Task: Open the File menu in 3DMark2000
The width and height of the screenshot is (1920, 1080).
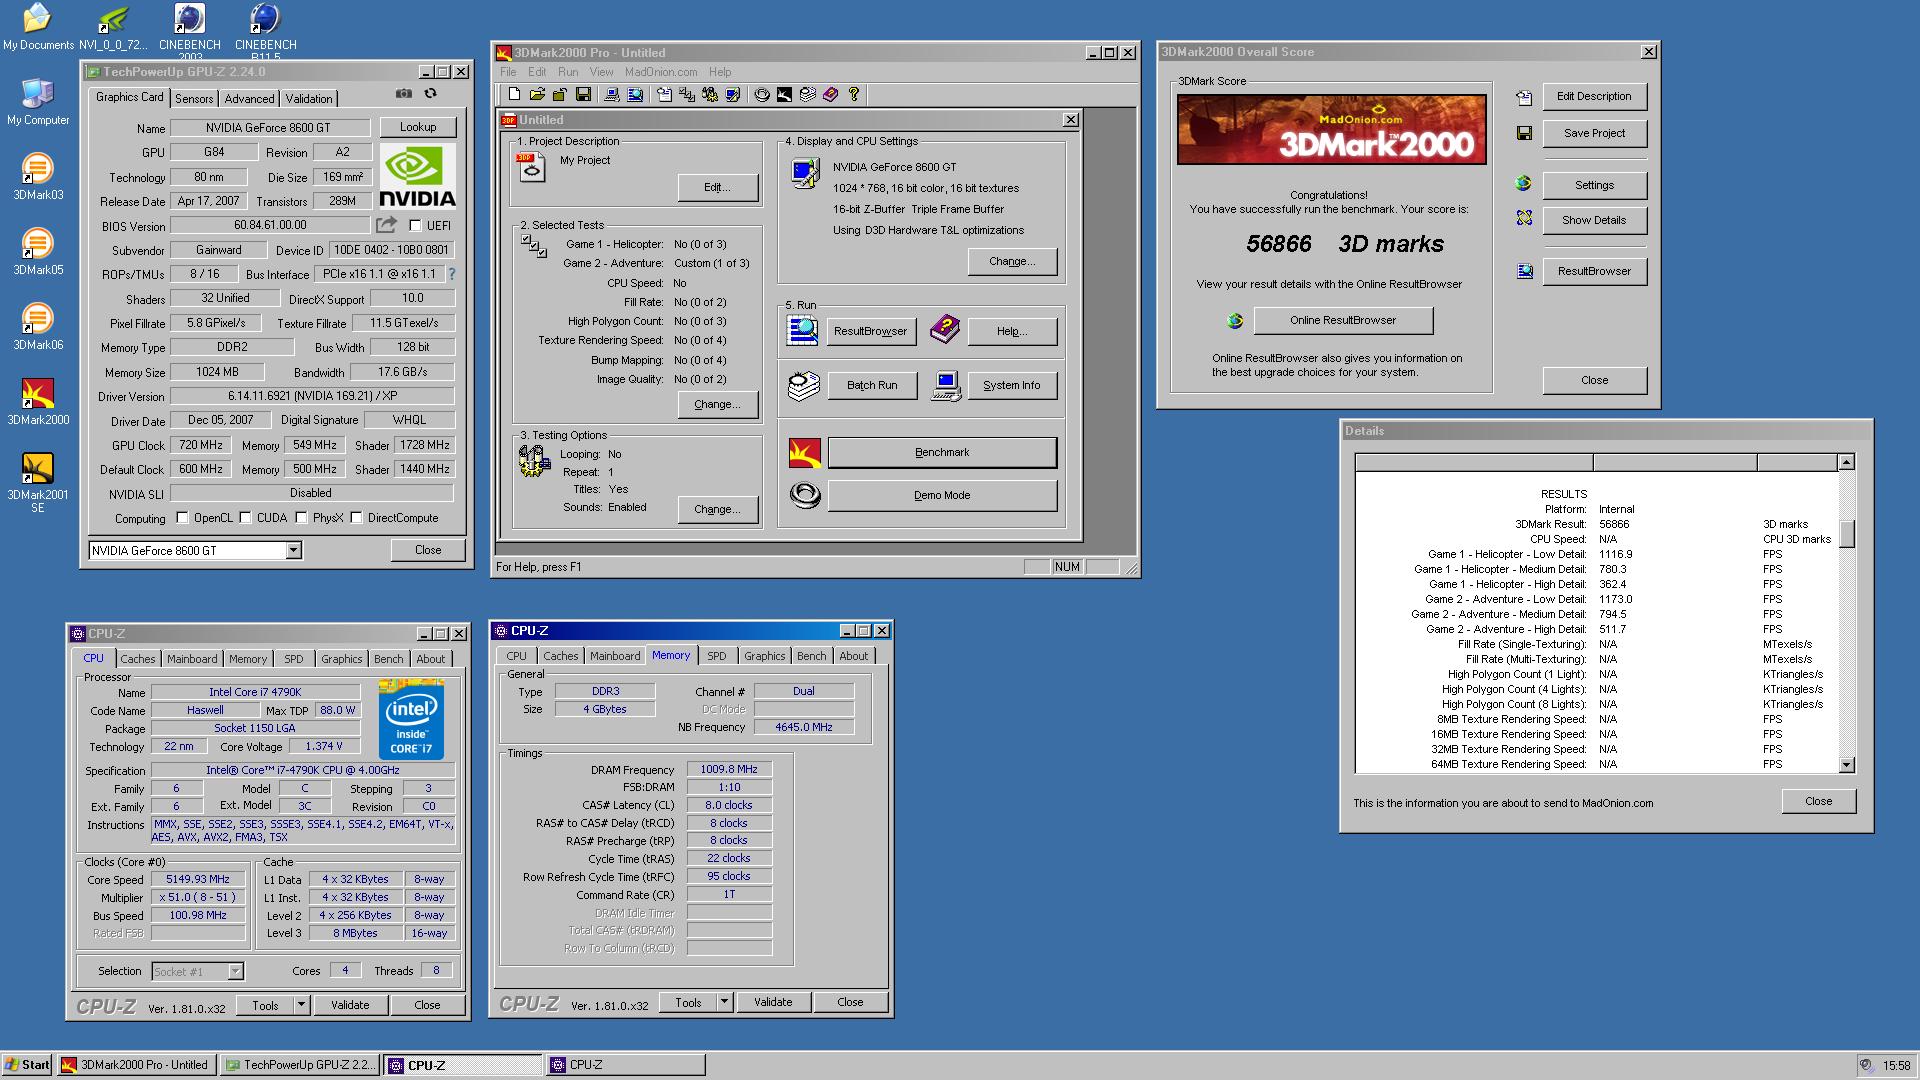Action: click(x=508, y=72)
